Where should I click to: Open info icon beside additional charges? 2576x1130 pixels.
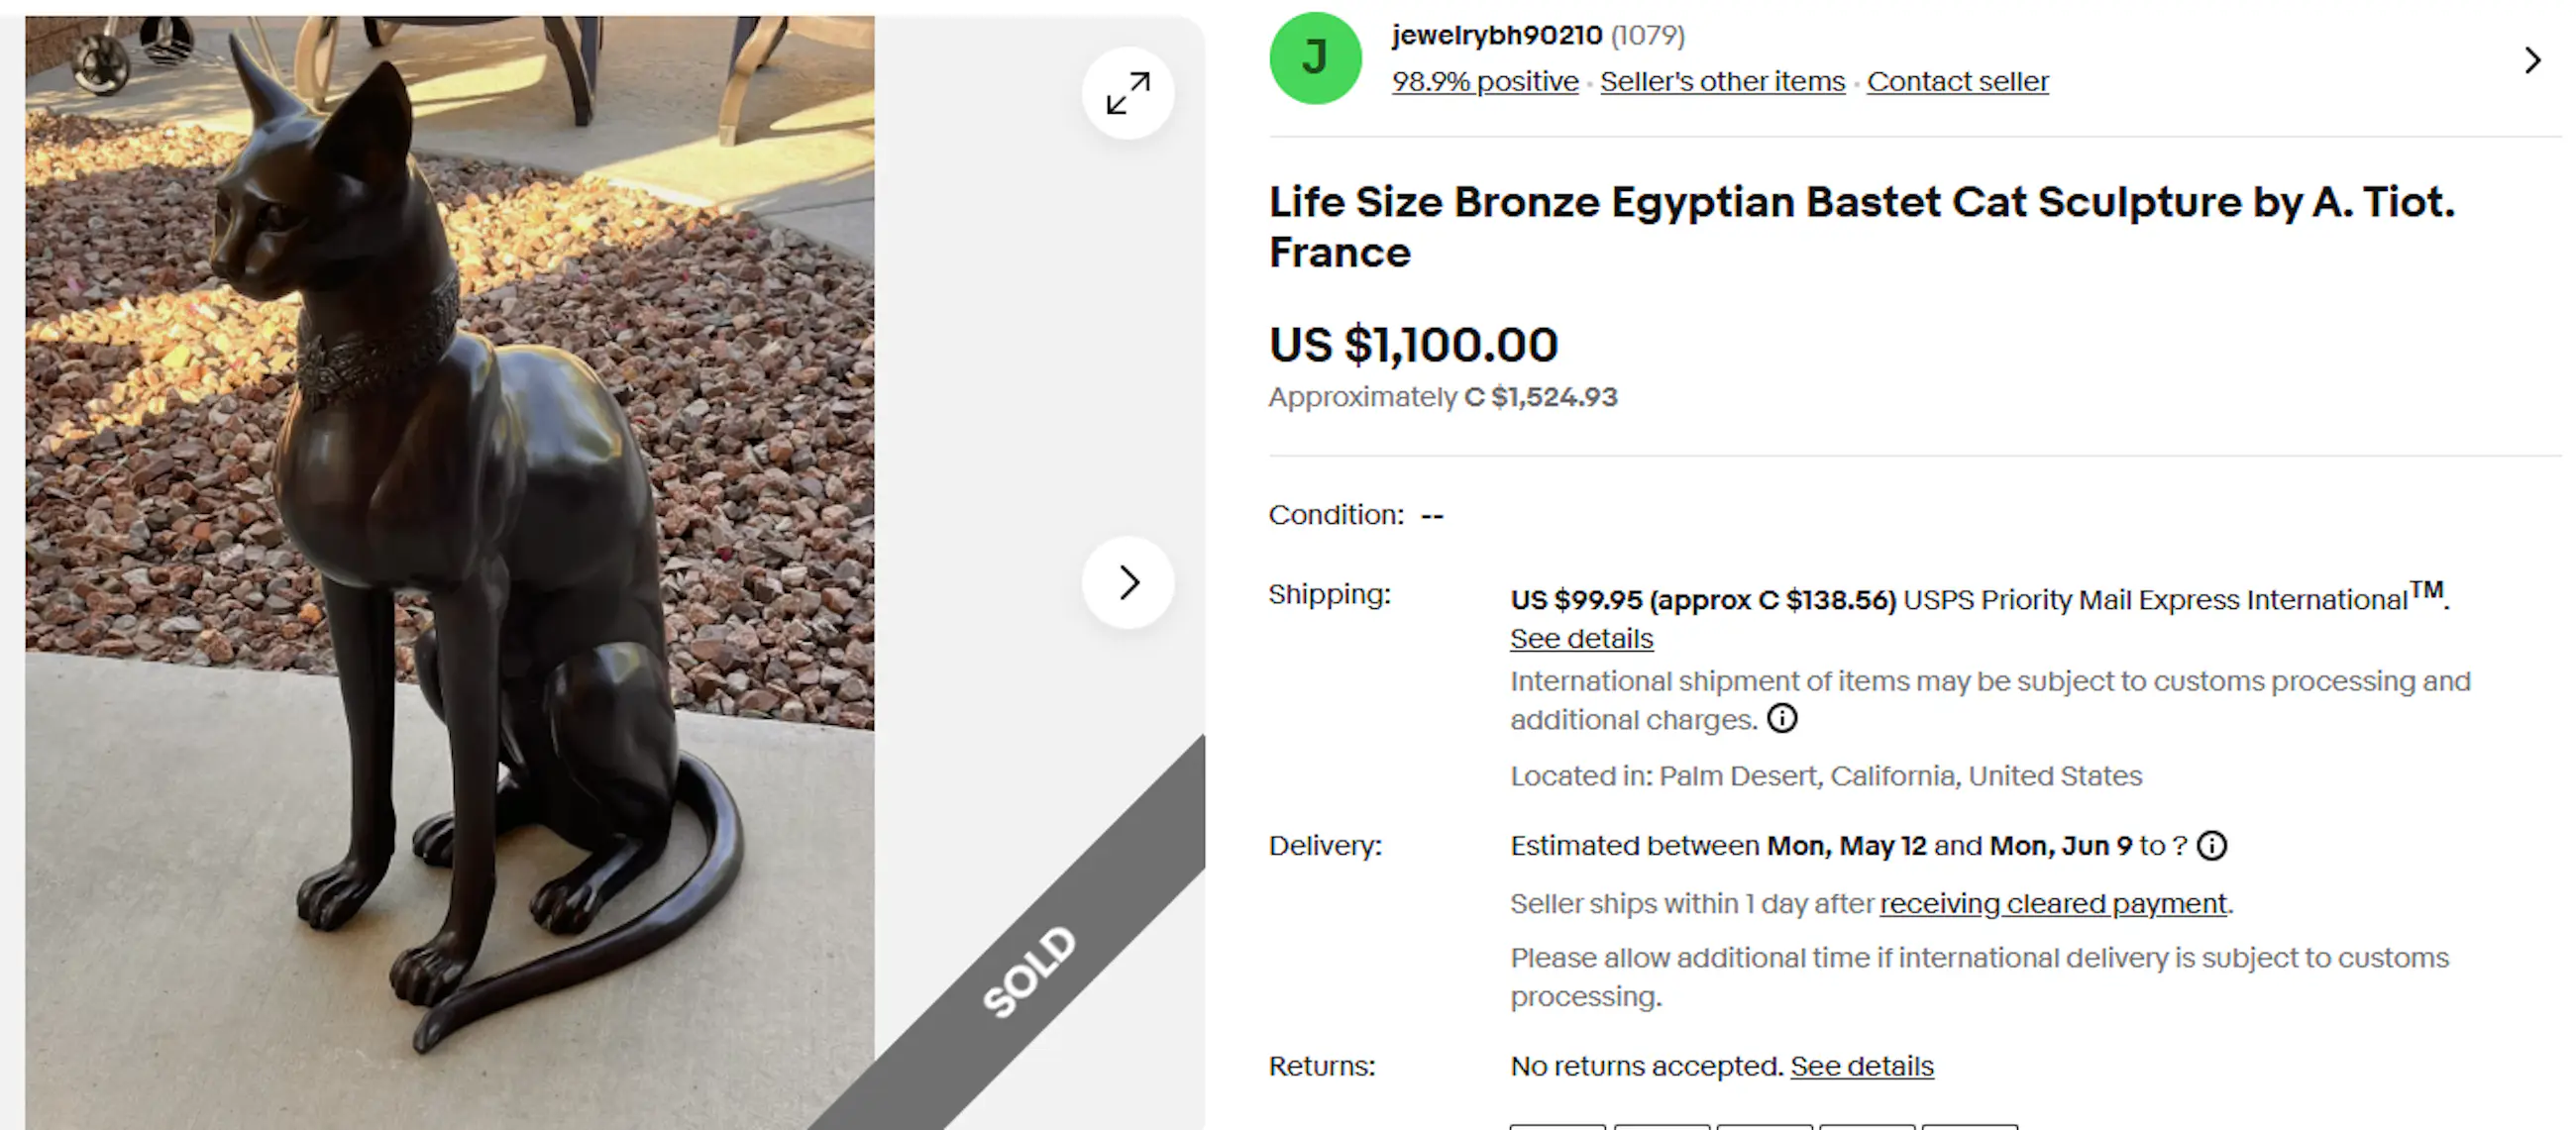point(1782,718)
